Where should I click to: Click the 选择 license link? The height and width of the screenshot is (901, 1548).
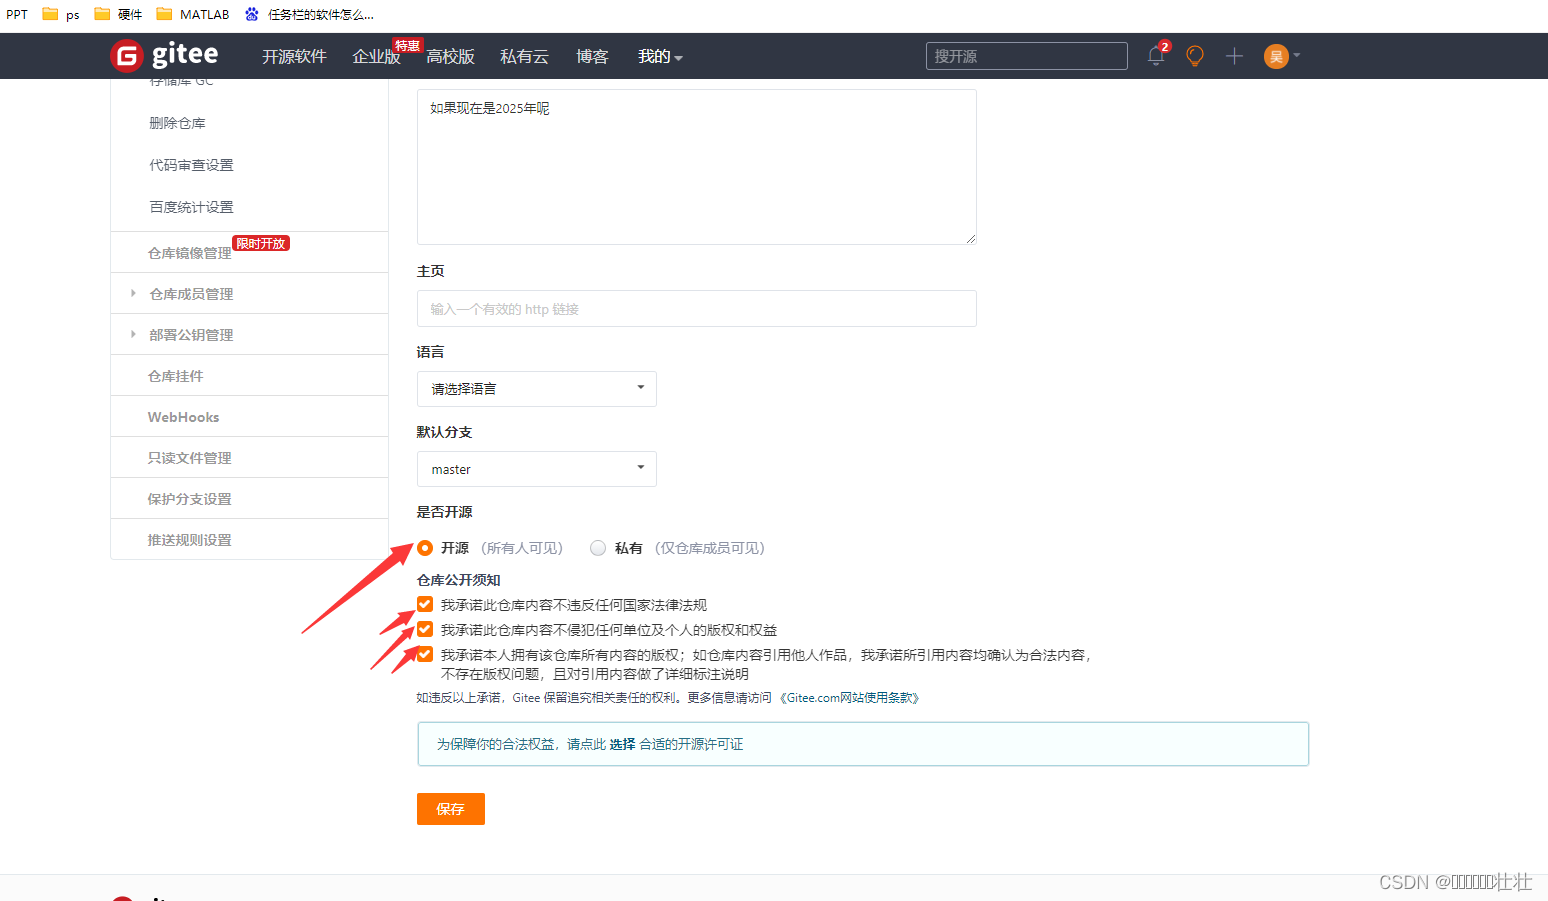click(622, 744)
